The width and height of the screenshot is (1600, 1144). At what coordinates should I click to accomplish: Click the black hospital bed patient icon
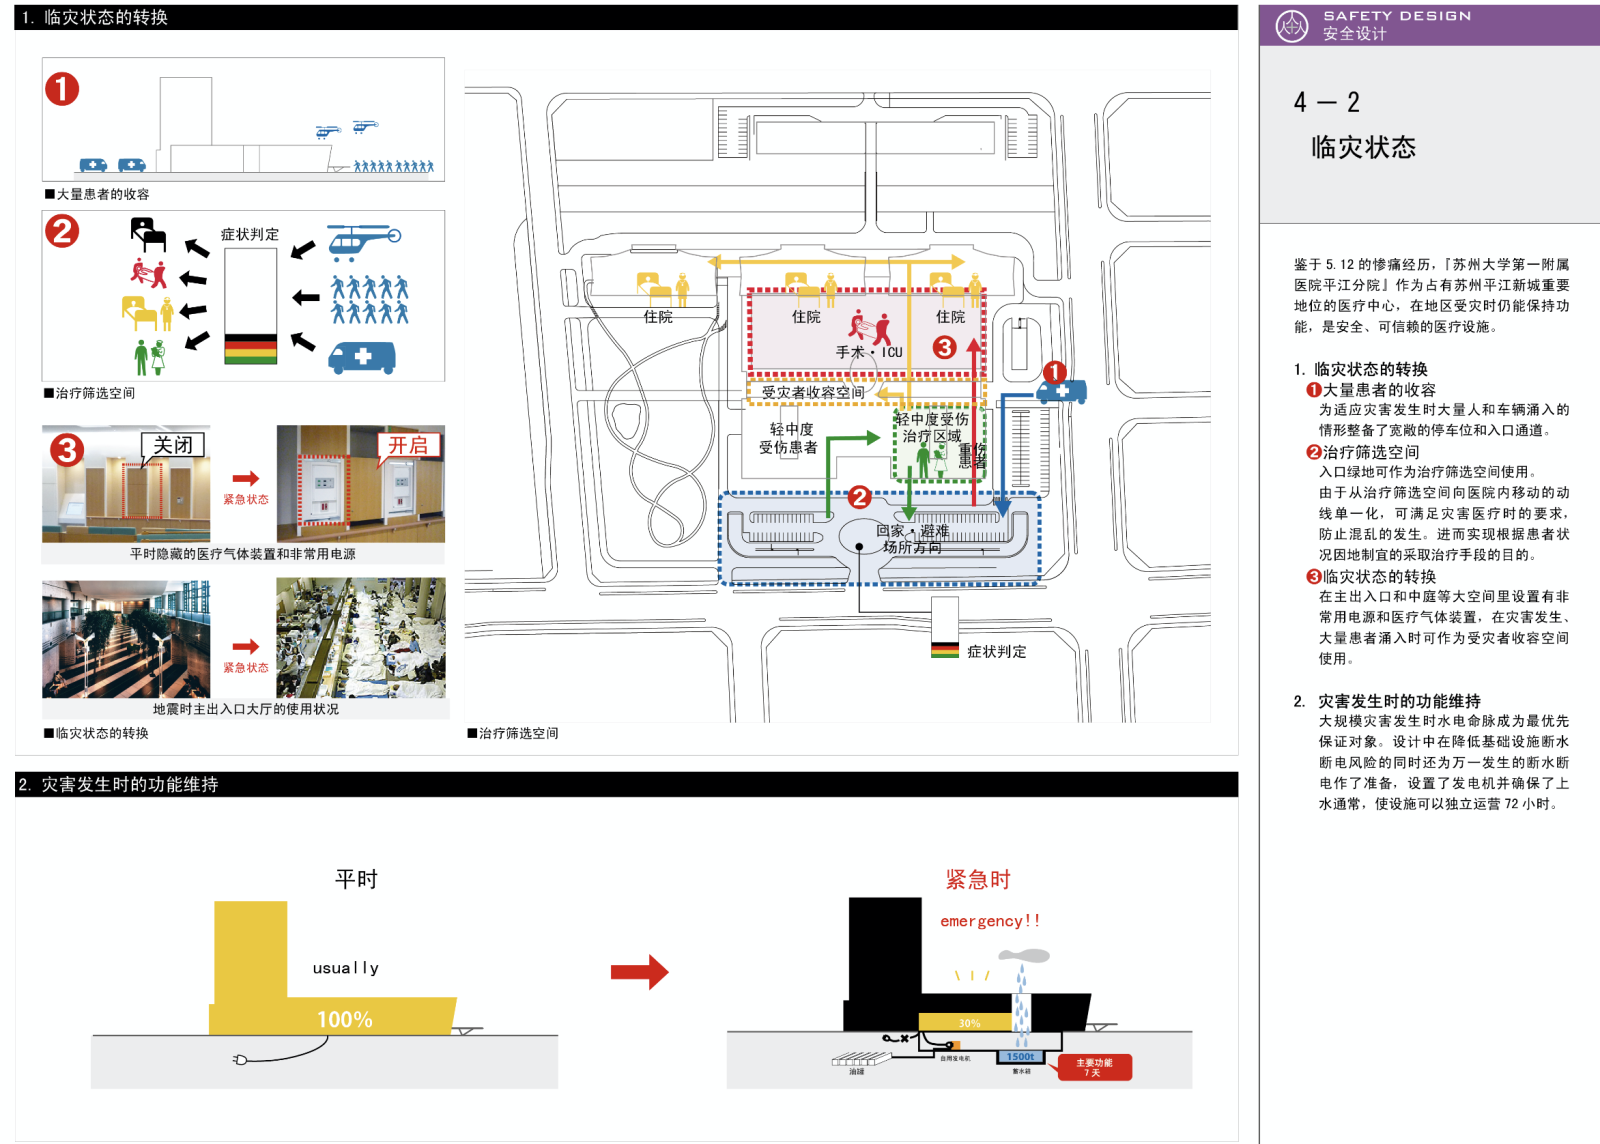click(x=148, y=235)
